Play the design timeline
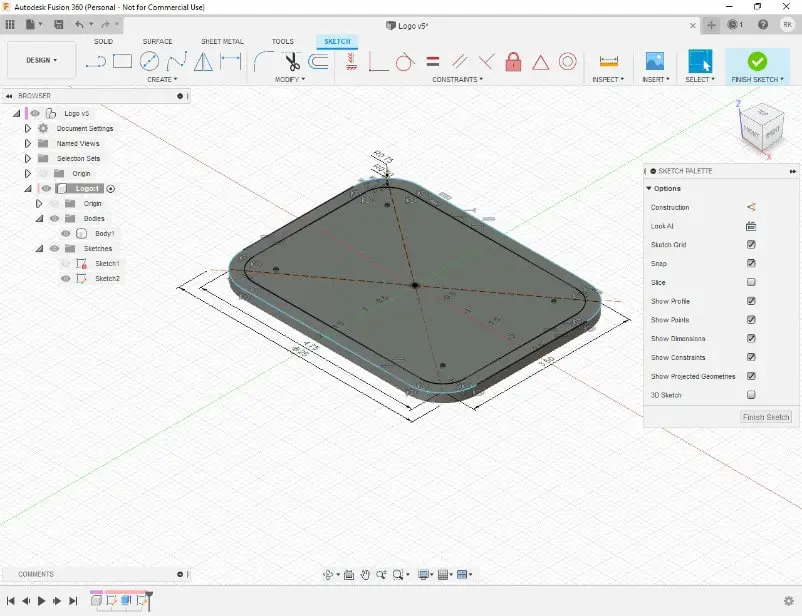This screenshot has height=616, width=802. tap(41, 601)
